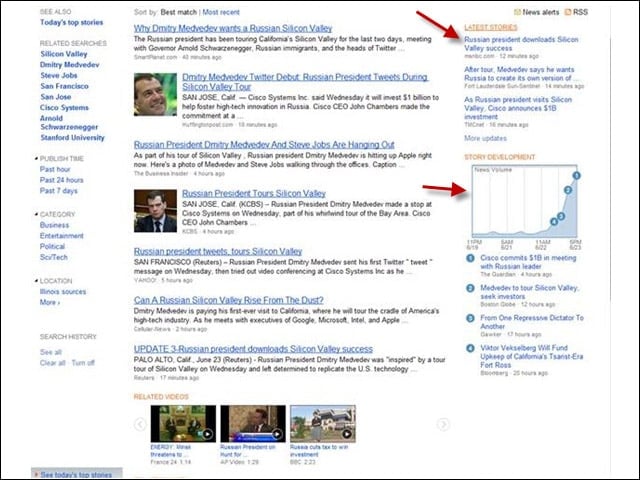Click More updates under Latest Stories
Image resolution: width=640 pixels, height=480 pixels.
[485, 138]
